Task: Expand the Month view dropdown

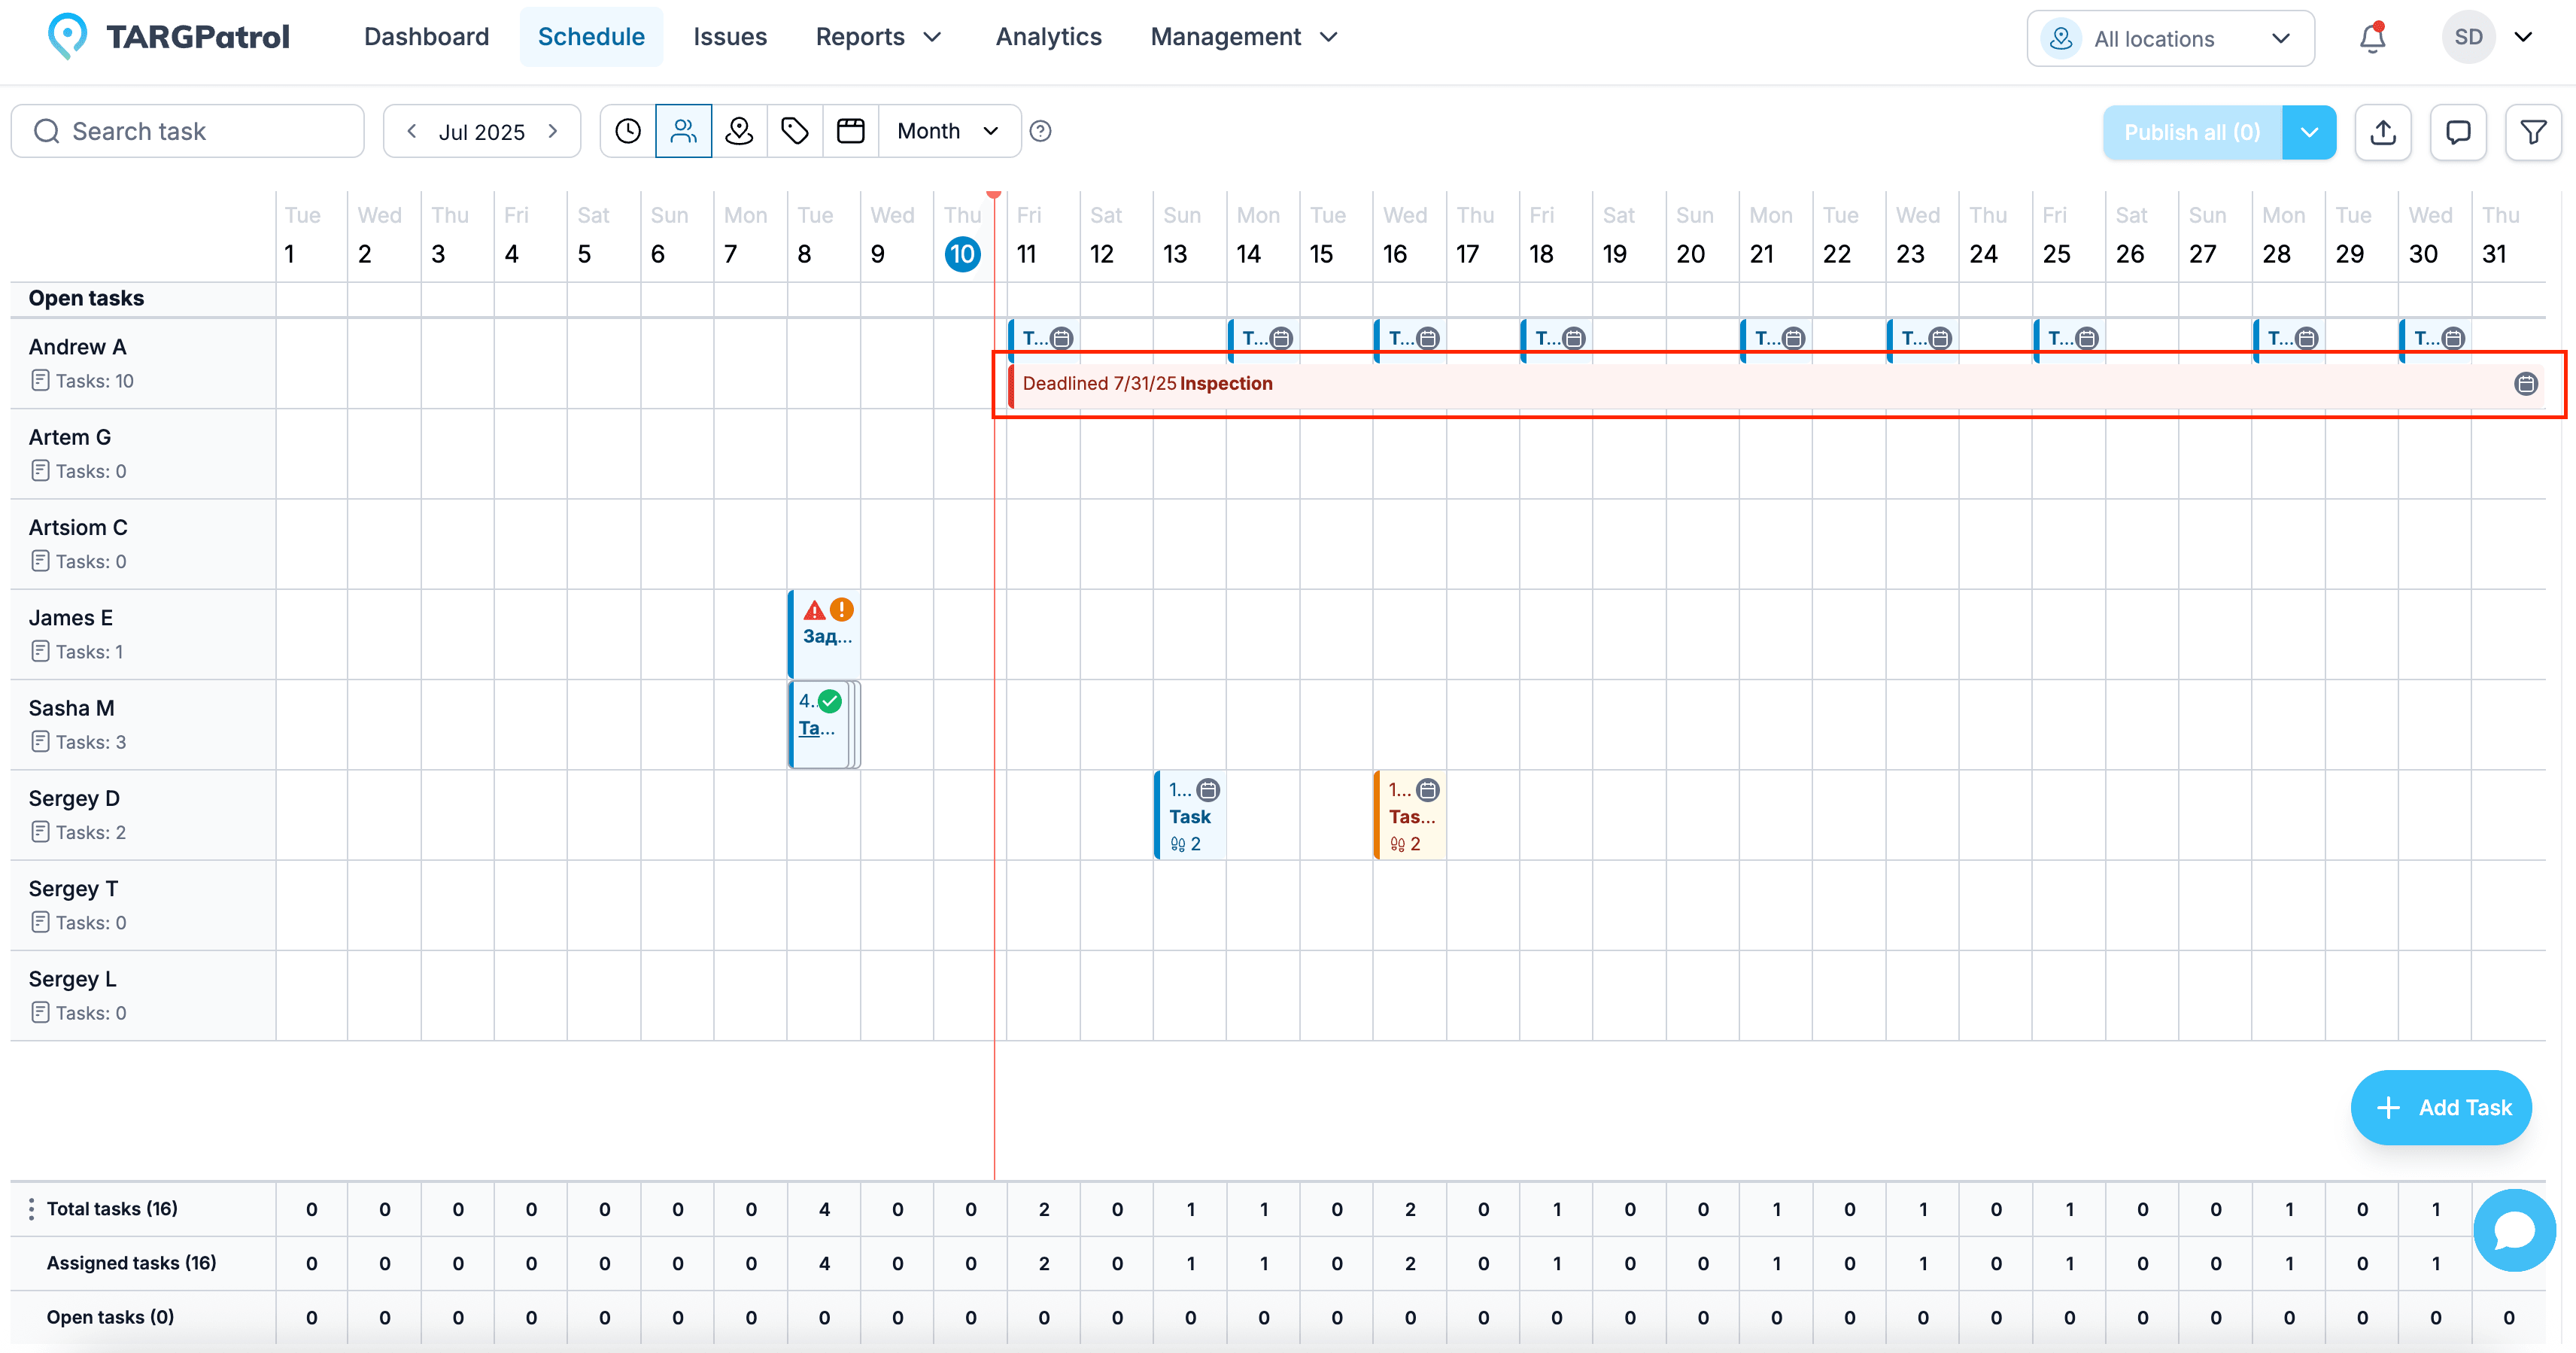Action: pos(949,131)
